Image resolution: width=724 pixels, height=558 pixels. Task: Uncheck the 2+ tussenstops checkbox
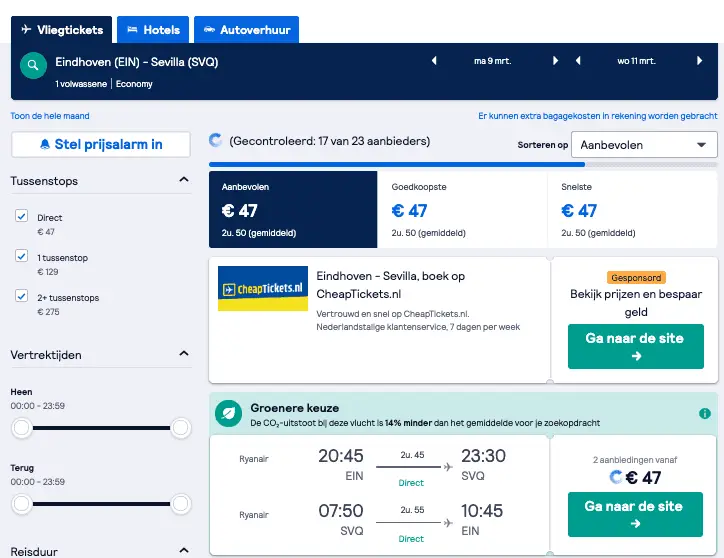21,296
